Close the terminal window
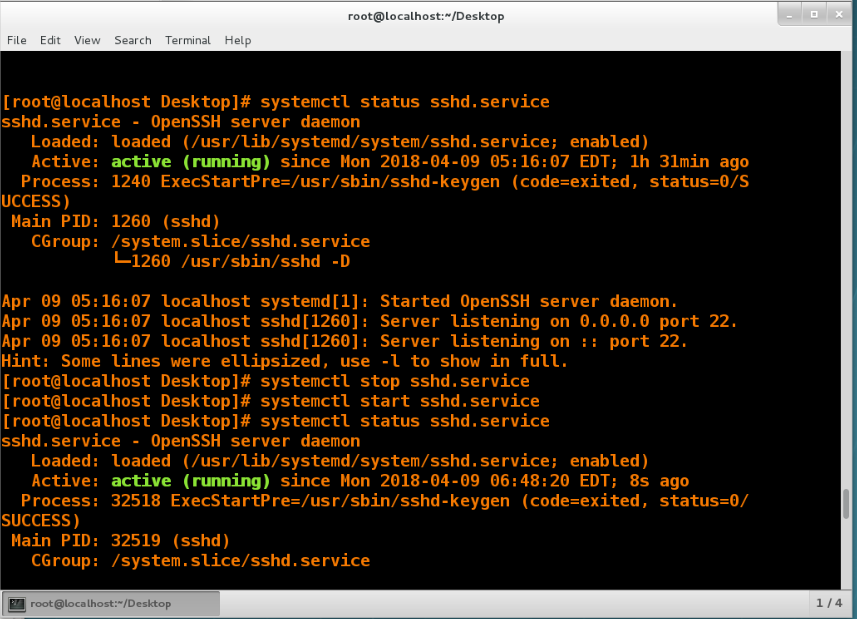This screenshot has height=619, width=857. (839, 15)
